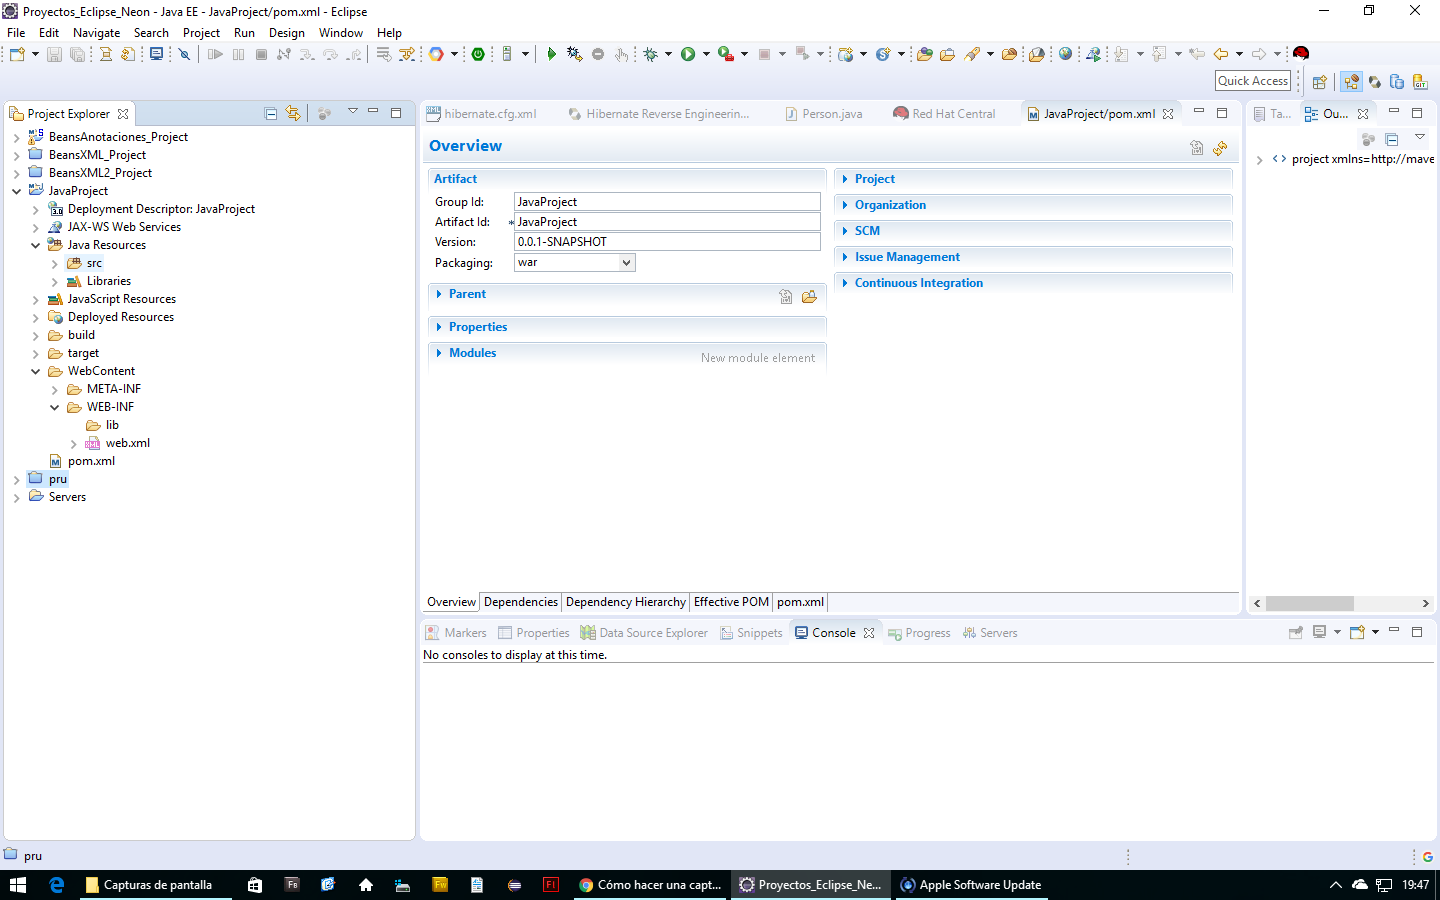Collapse the JavaProject tree node
This screenshot has height=900, width=1440.
coord(16,191)
